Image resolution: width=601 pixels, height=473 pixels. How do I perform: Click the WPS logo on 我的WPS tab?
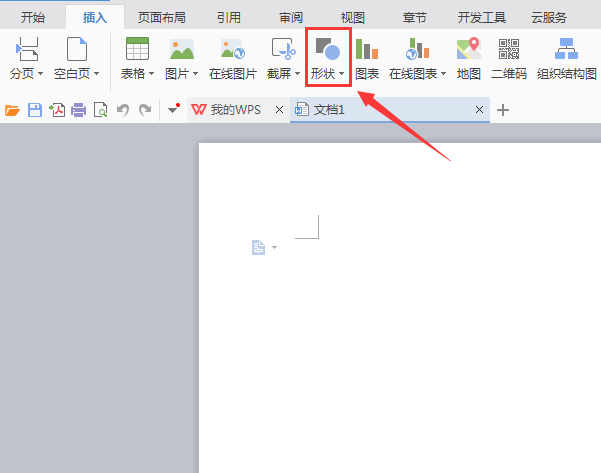tap(199, 110)
